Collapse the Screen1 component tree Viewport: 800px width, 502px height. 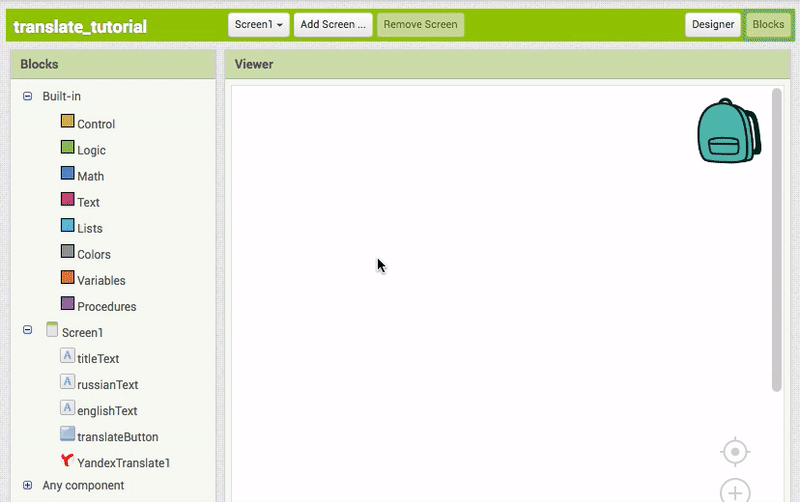[28, 330]
